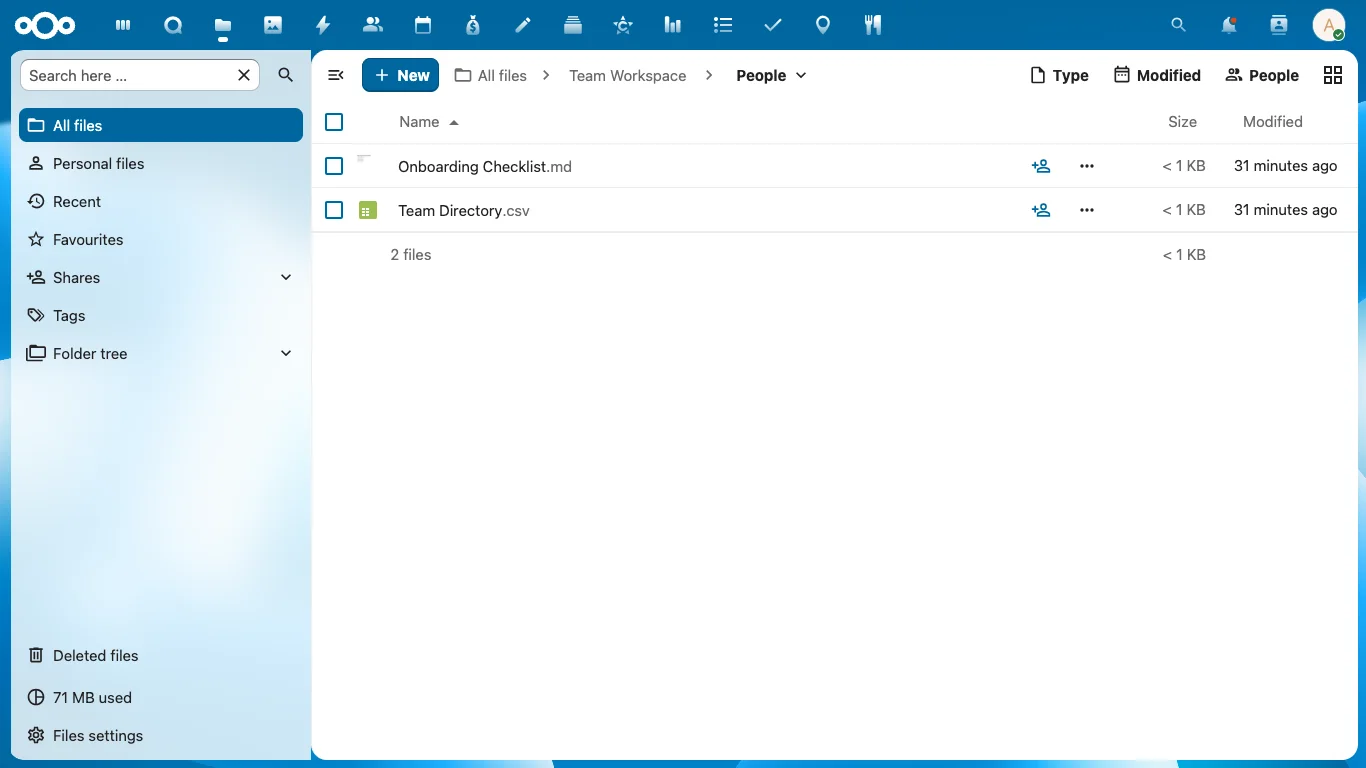This screenshot has height=768, width=1366.
Task: Open the Tasks checkmark icon
Action: pos(773,25)
